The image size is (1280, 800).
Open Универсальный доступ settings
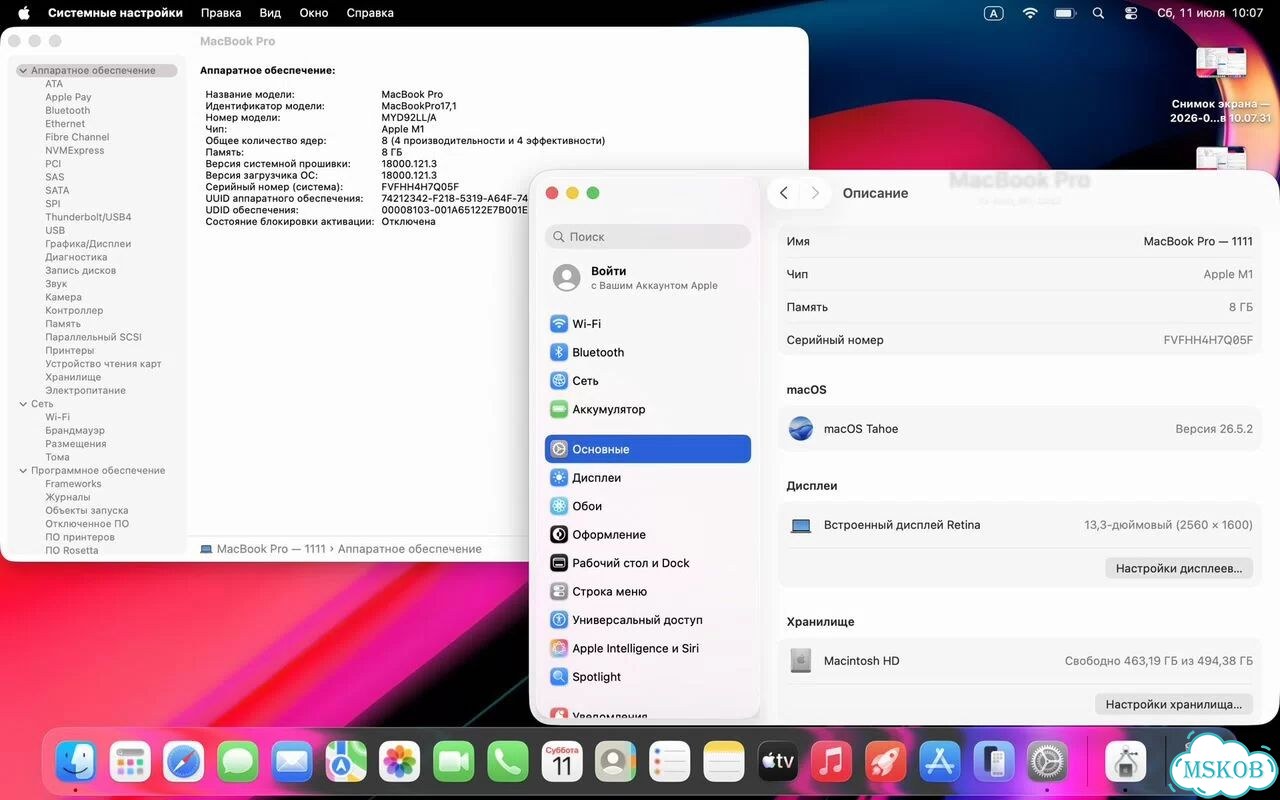pos(647,620)
